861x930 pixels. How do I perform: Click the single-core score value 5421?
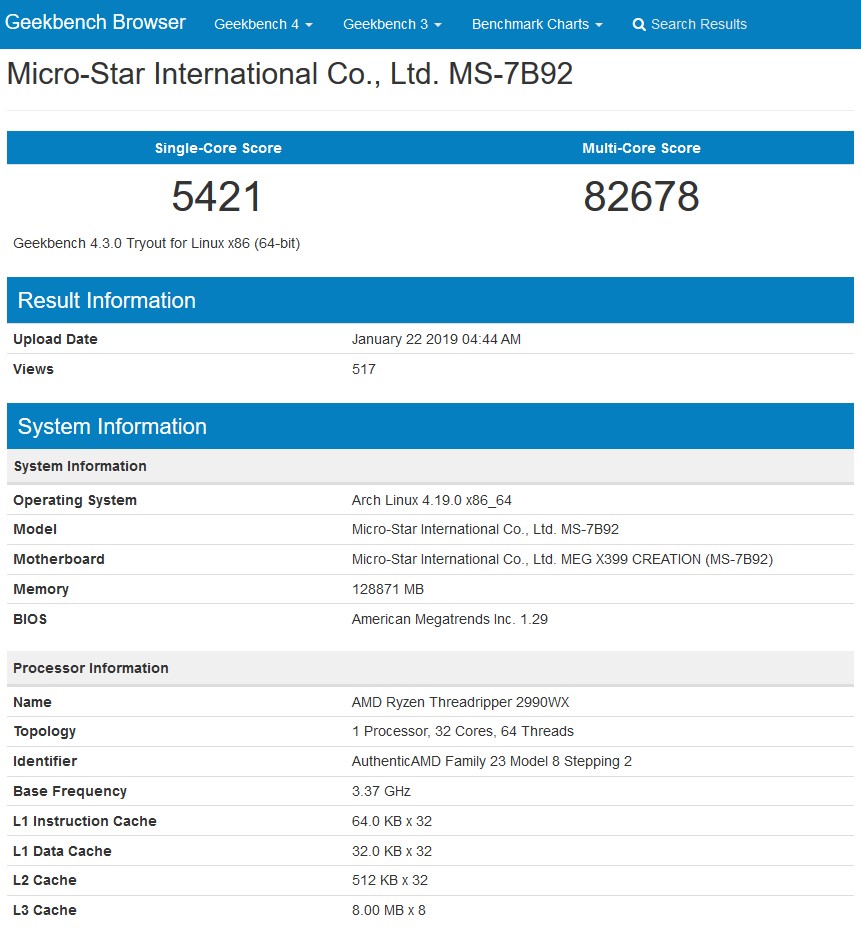click(x=216, y=196)
